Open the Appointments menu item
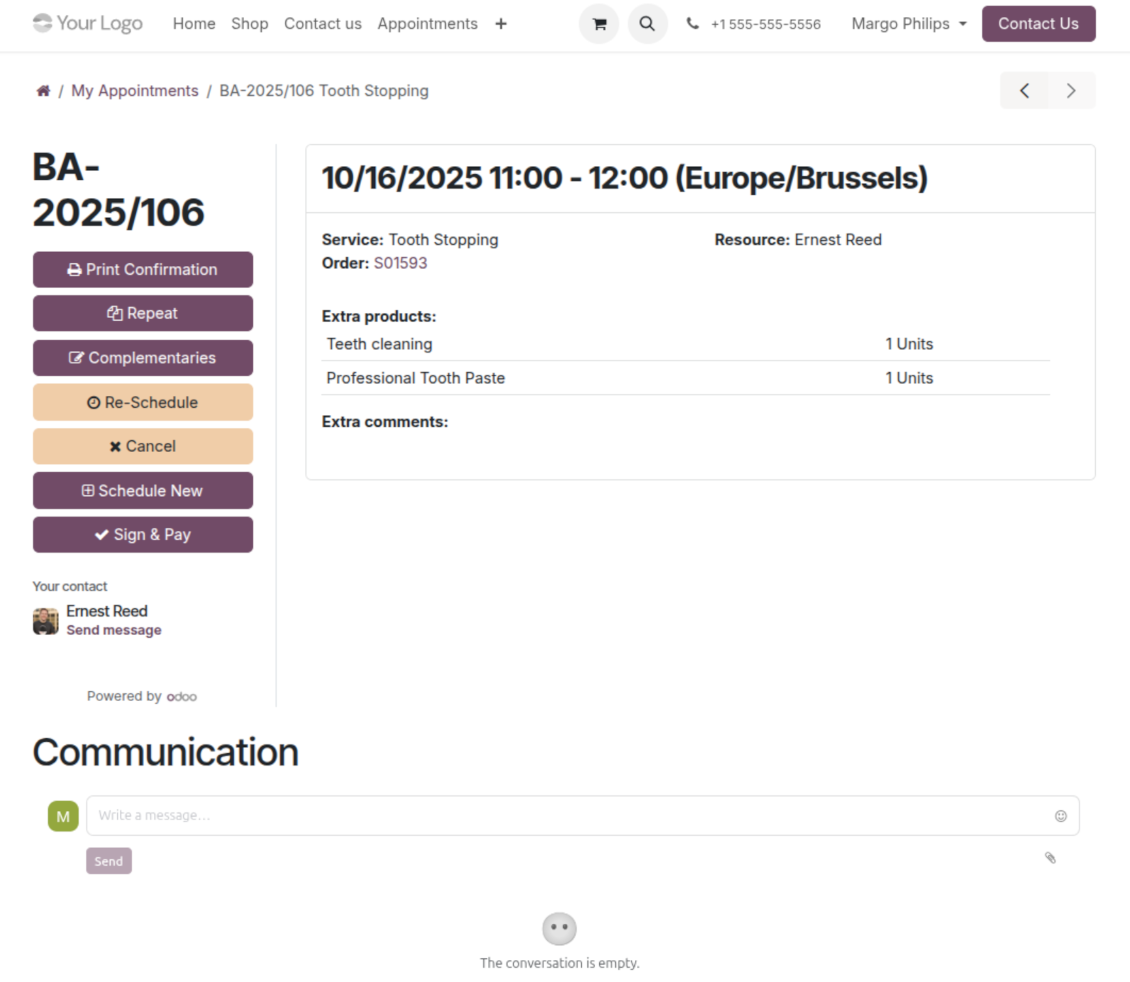The height and width of the screenshot is (982, 1130). (x=427, y=24)
